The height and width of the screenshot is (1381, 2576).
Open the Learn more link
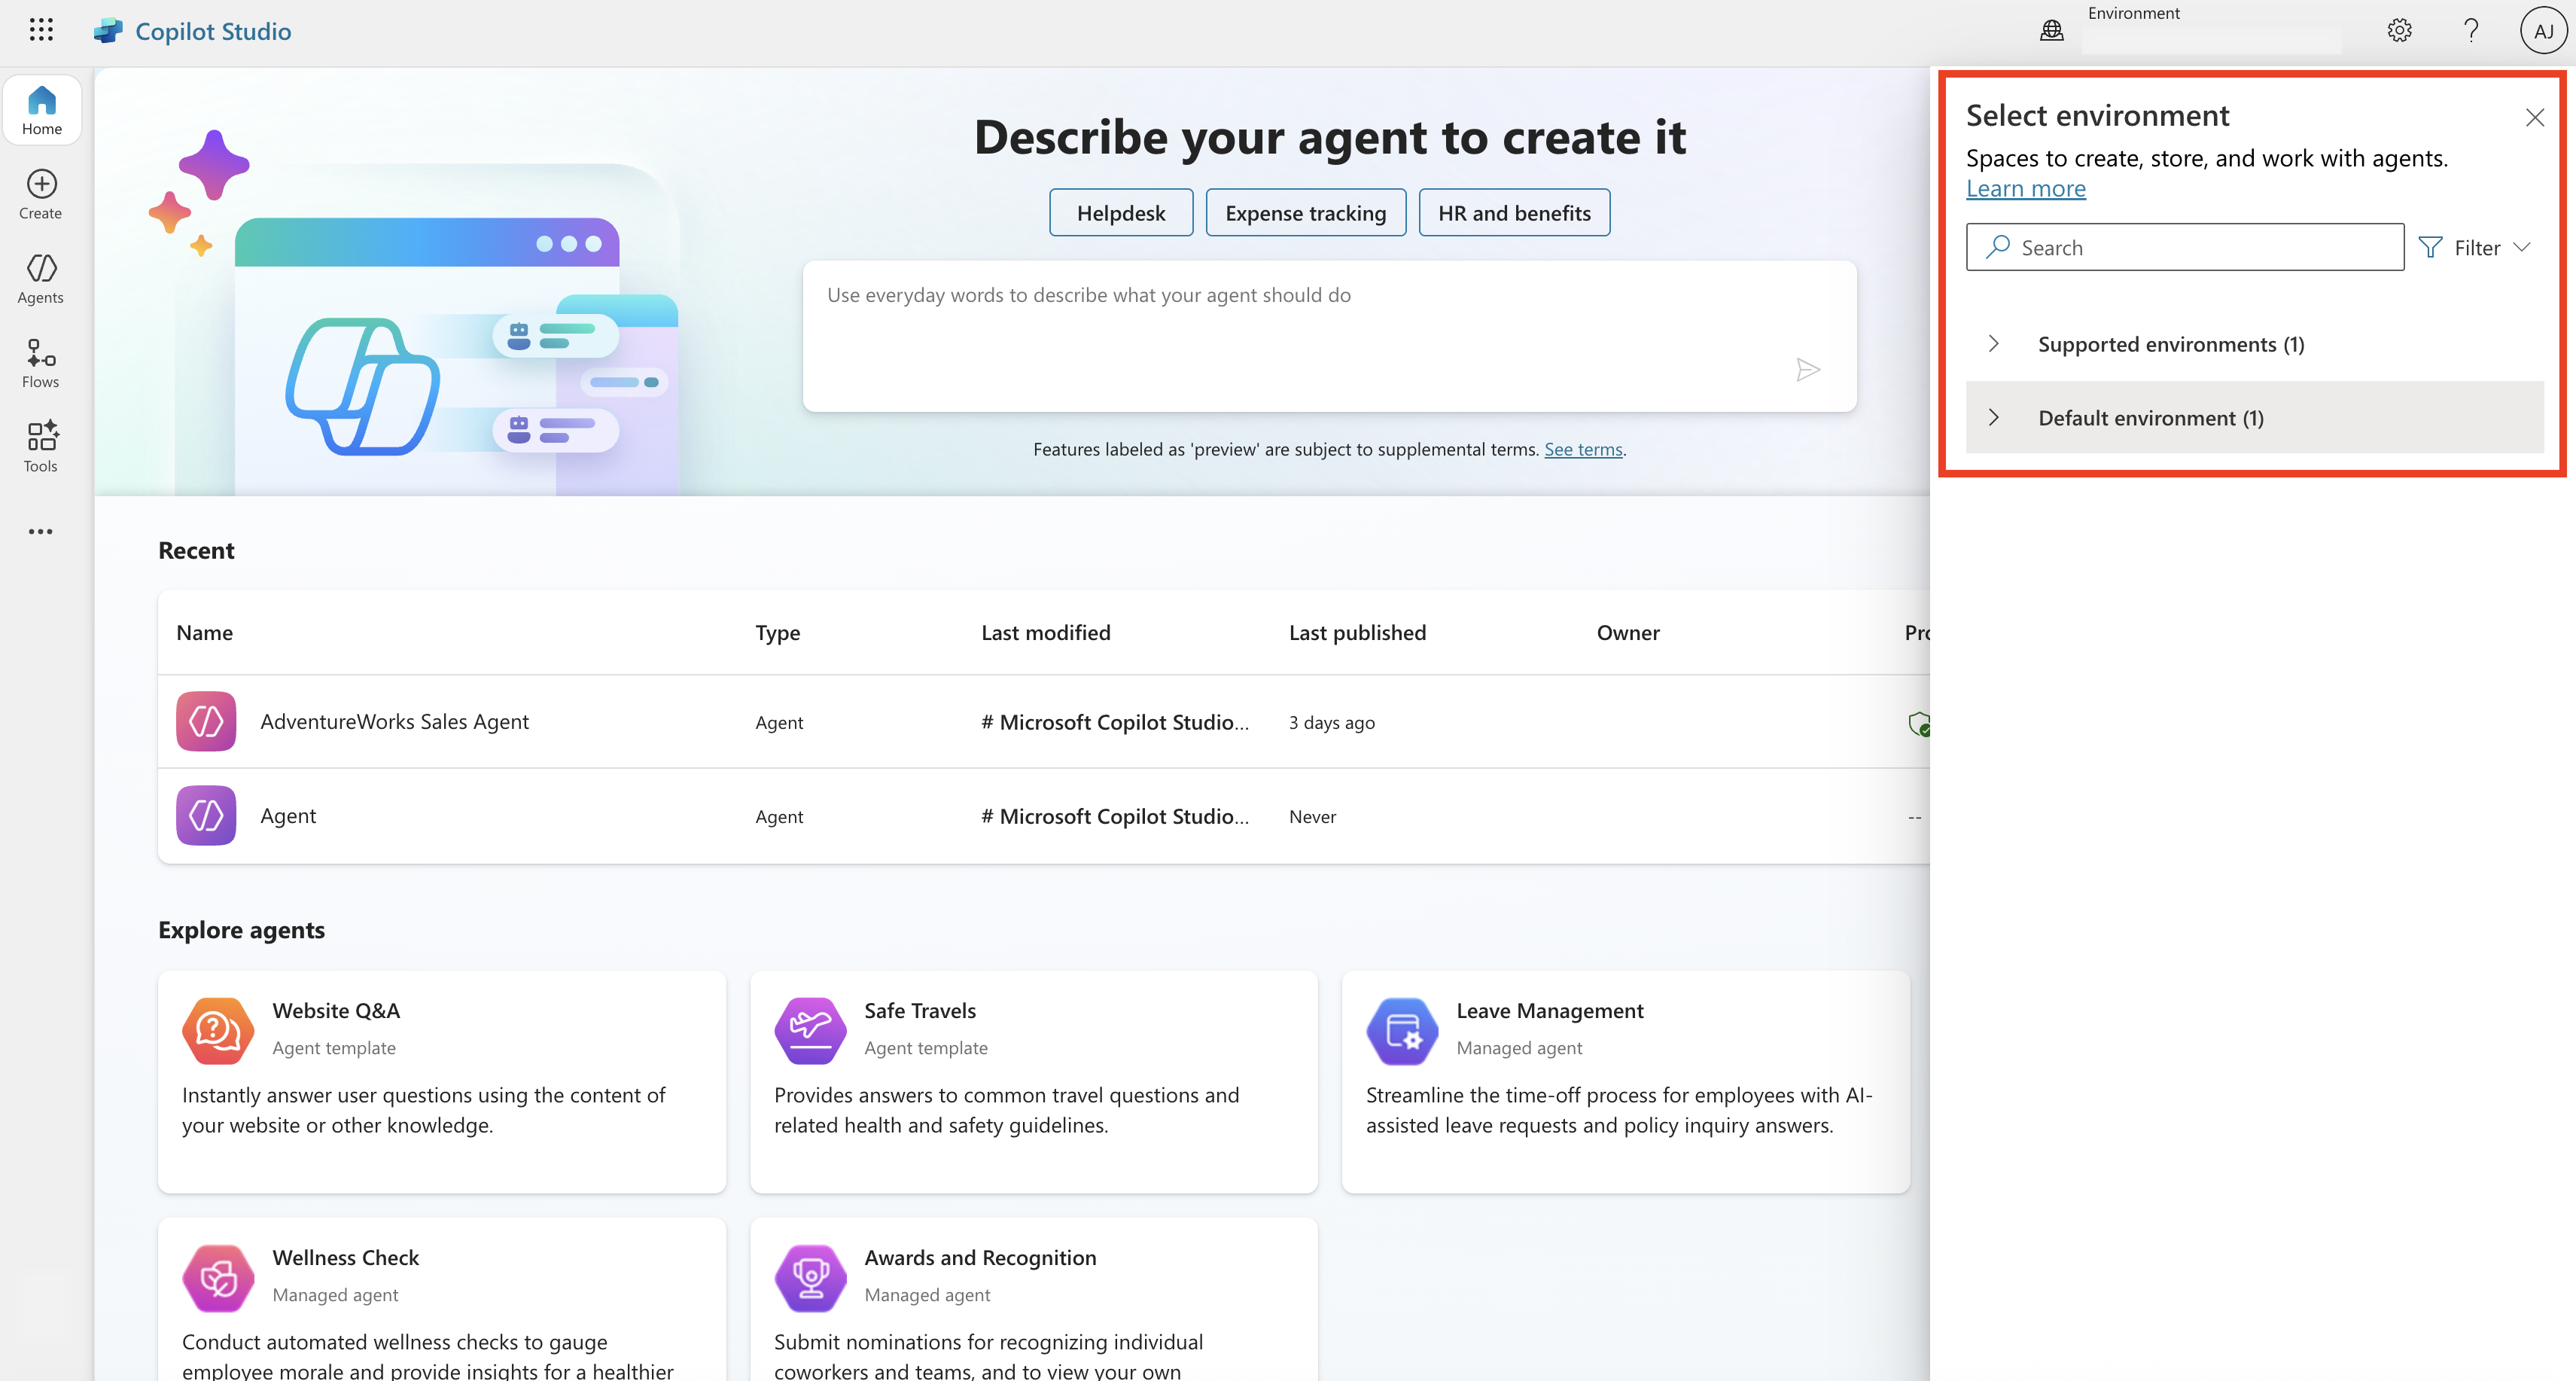(2025, 189)
